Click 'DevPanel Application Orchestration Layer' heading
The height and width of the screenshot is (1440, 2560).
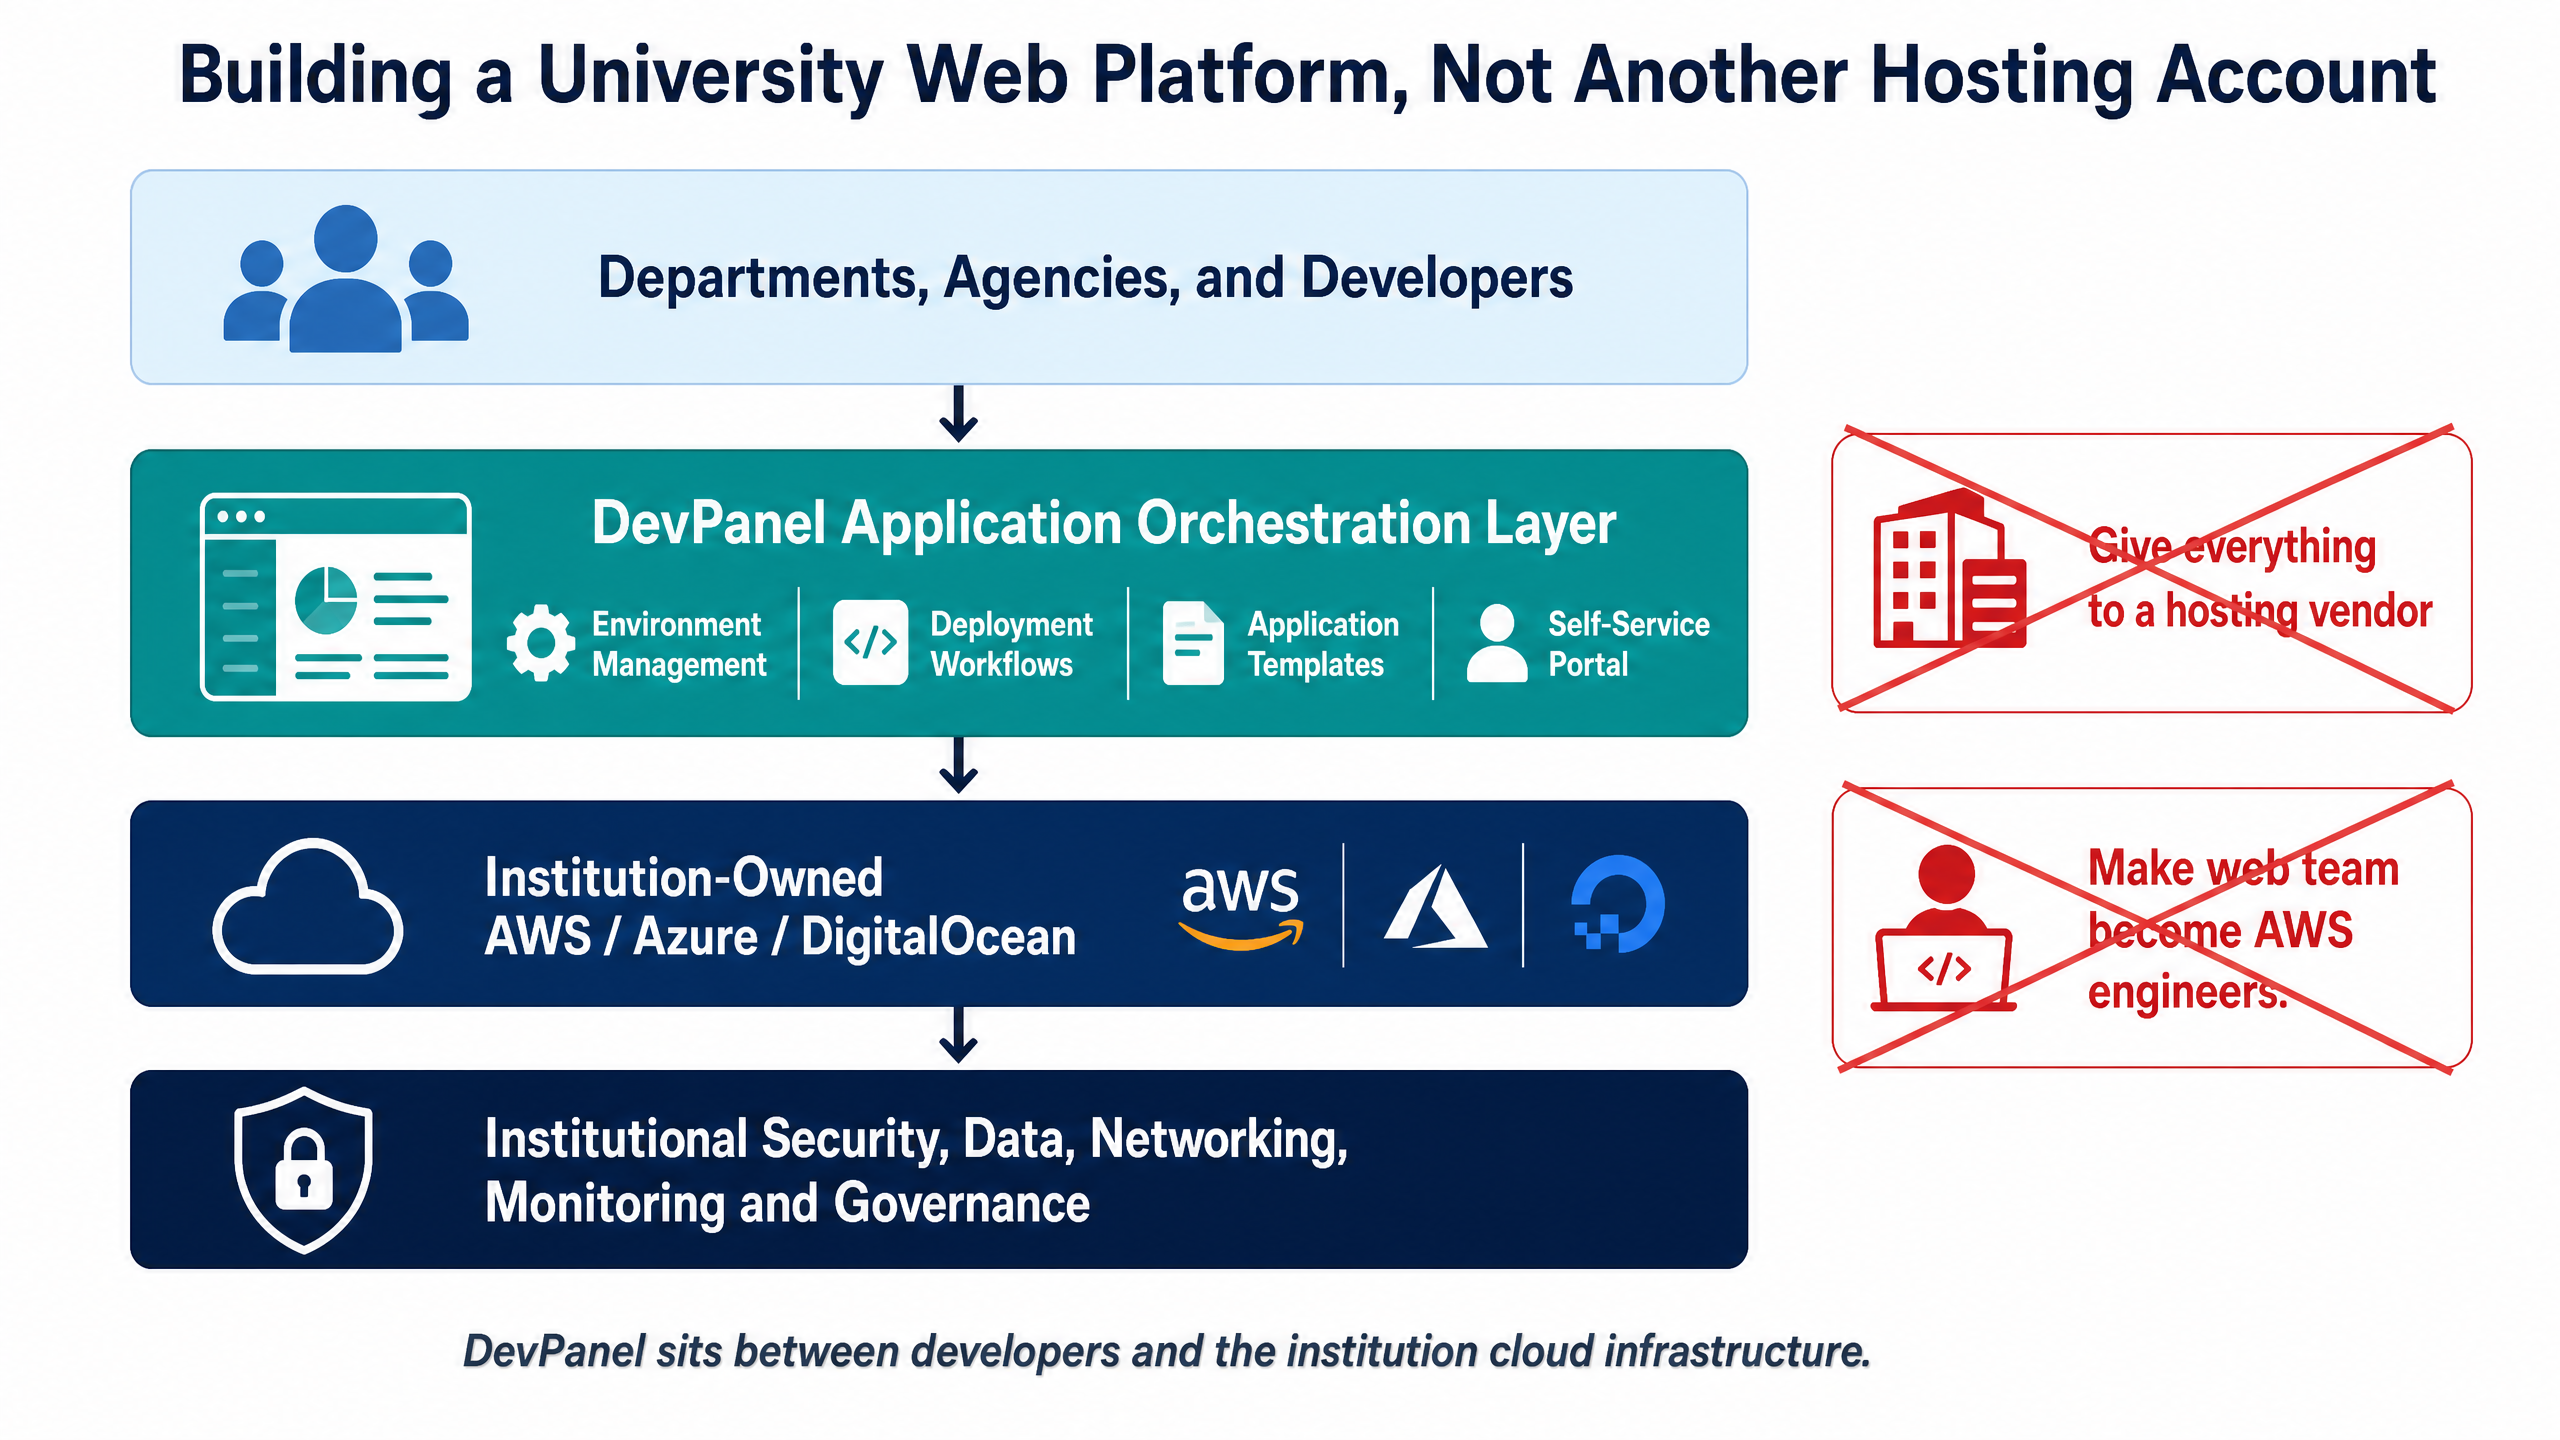[1103, 523]
